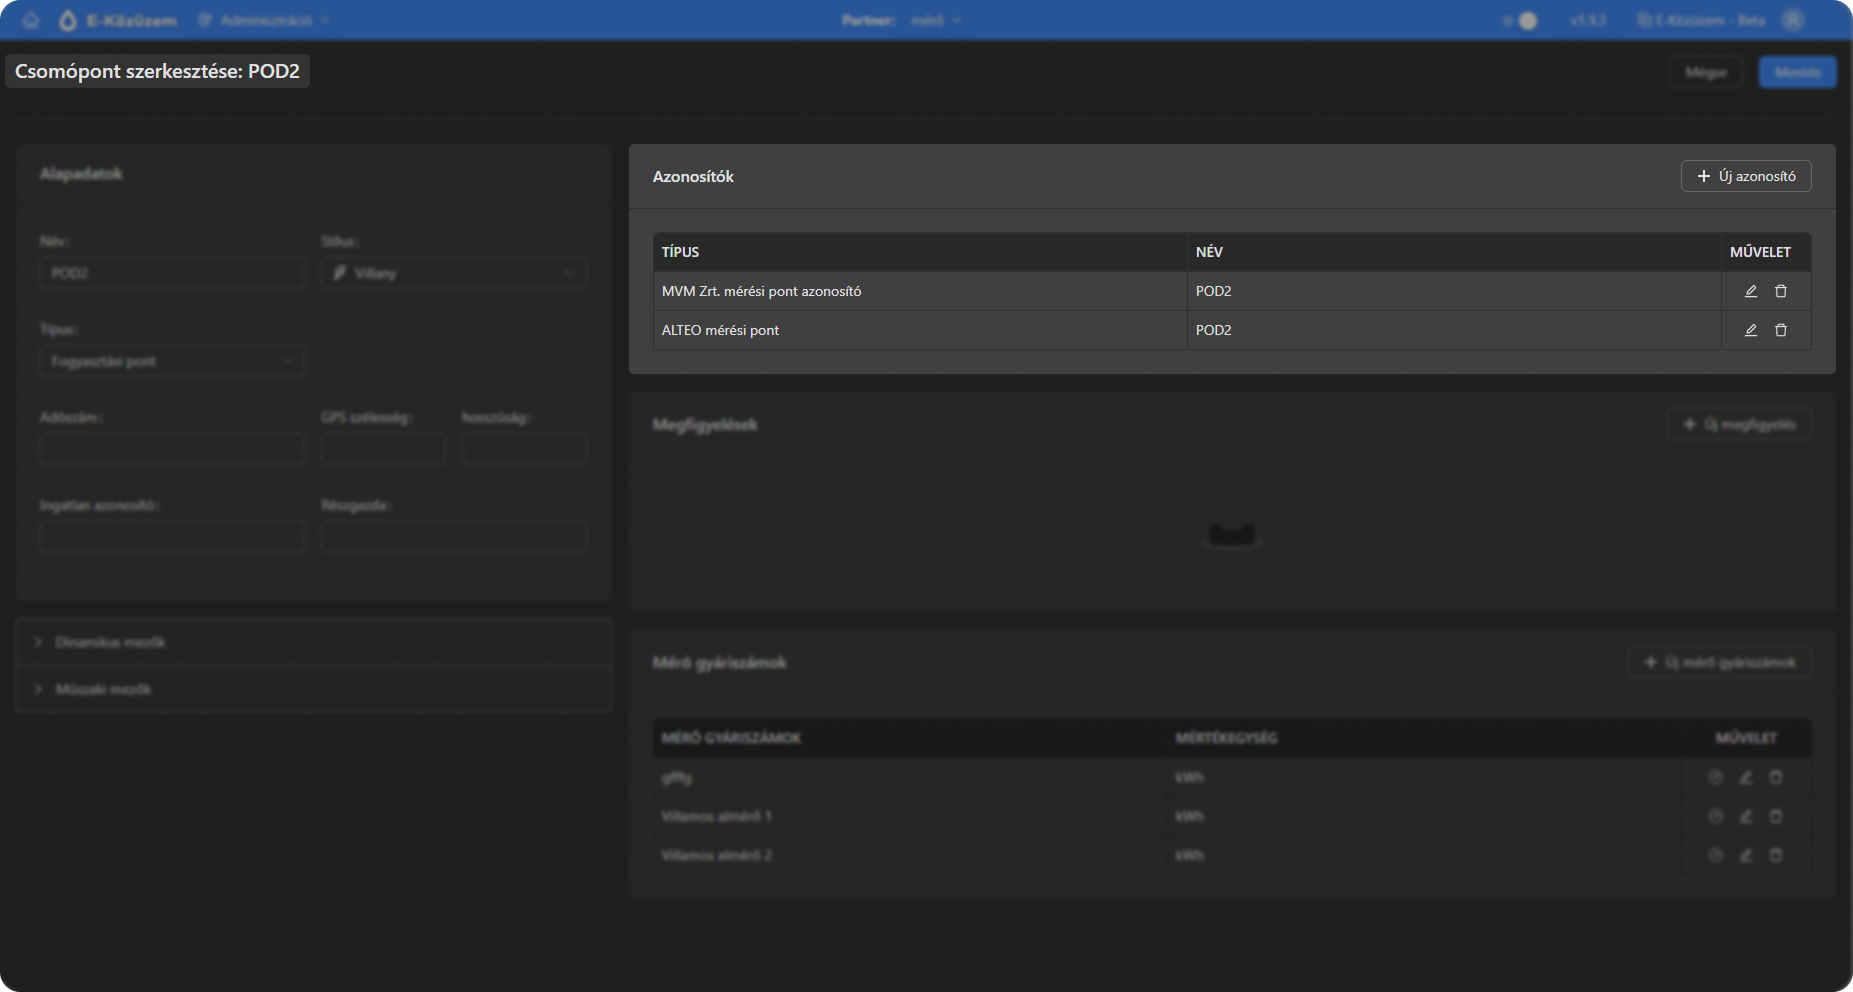The height and width of the screenshot is (992, 1853).
Task: Delete the MVM Zrt. identifier row
Action: click(1780, 291)
